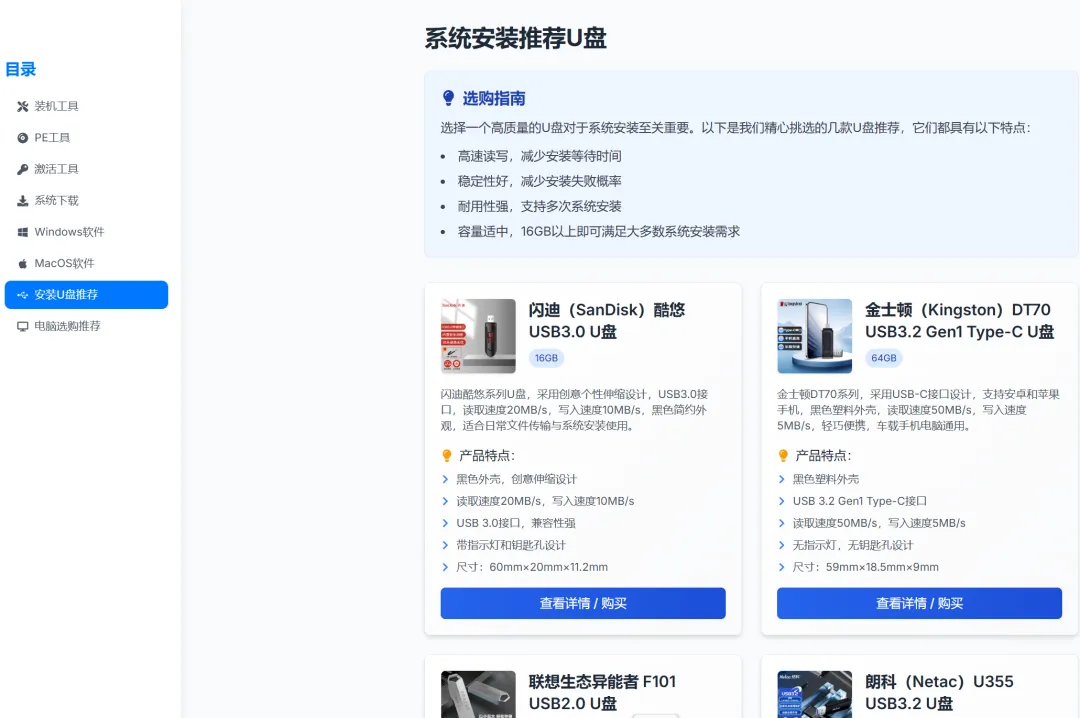Click chevron beside 无指示灯，无钥匙孔设计
The image size is (1080, 718).
(781, 545)
